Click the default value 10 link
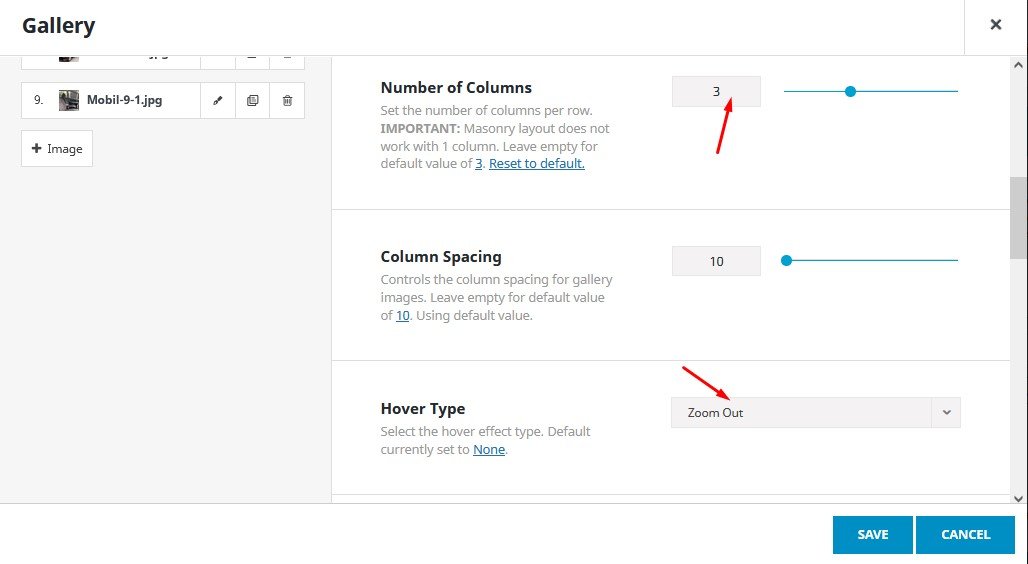1028x564 pixels. coord(403,316)
